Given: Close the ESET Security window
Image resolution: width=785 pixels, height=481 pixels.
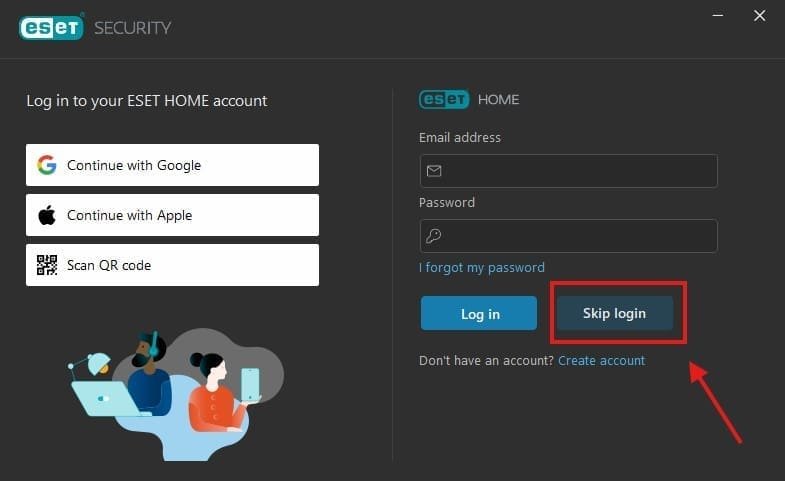Looking at the screenshot, I should 759,16.
